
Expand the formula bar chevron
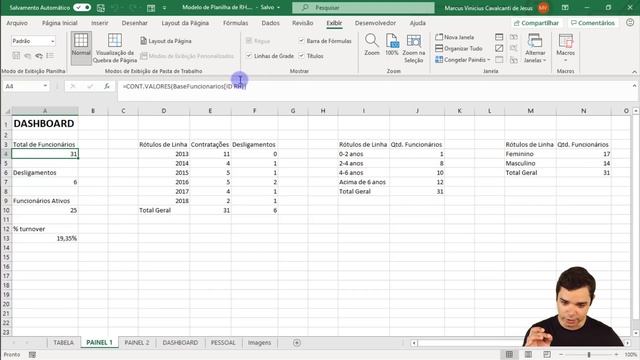tap(634, 86)
